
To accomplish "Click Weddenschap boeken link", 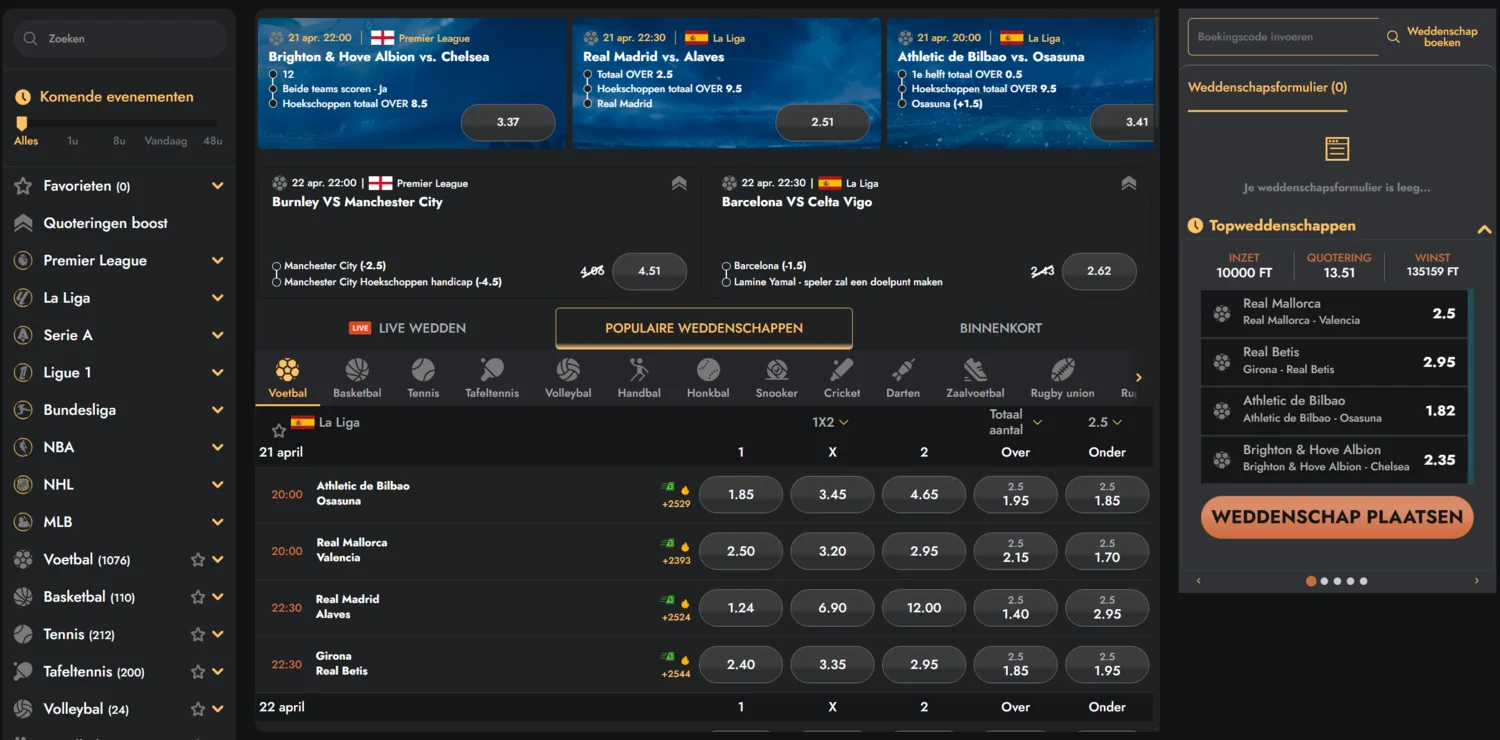I will [1441, 37].
